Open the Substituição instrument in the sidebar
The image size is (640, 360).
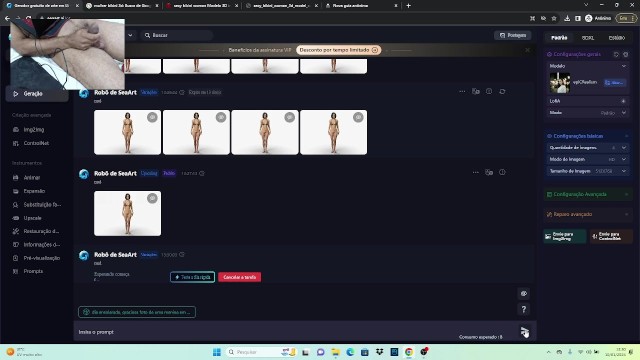pyautogui.click(x=37, y=204)
